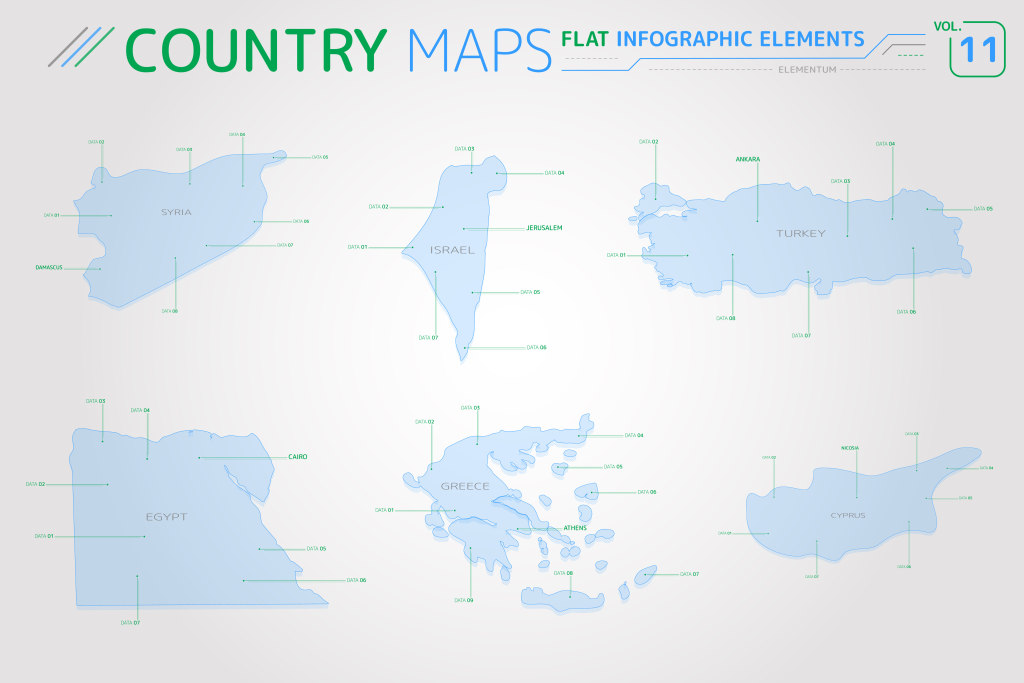Image resolution: width=1024 pixels, height=683 pixels.
Task: Click the DATA 07 label below Egypt
Action: pos(130,622)
